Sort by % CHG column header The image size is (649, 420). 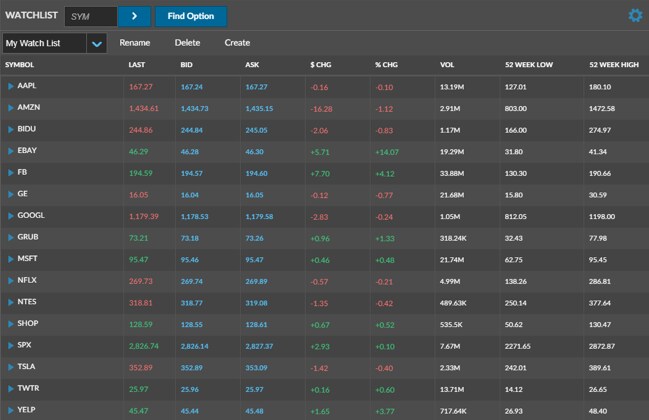point(386,65)
